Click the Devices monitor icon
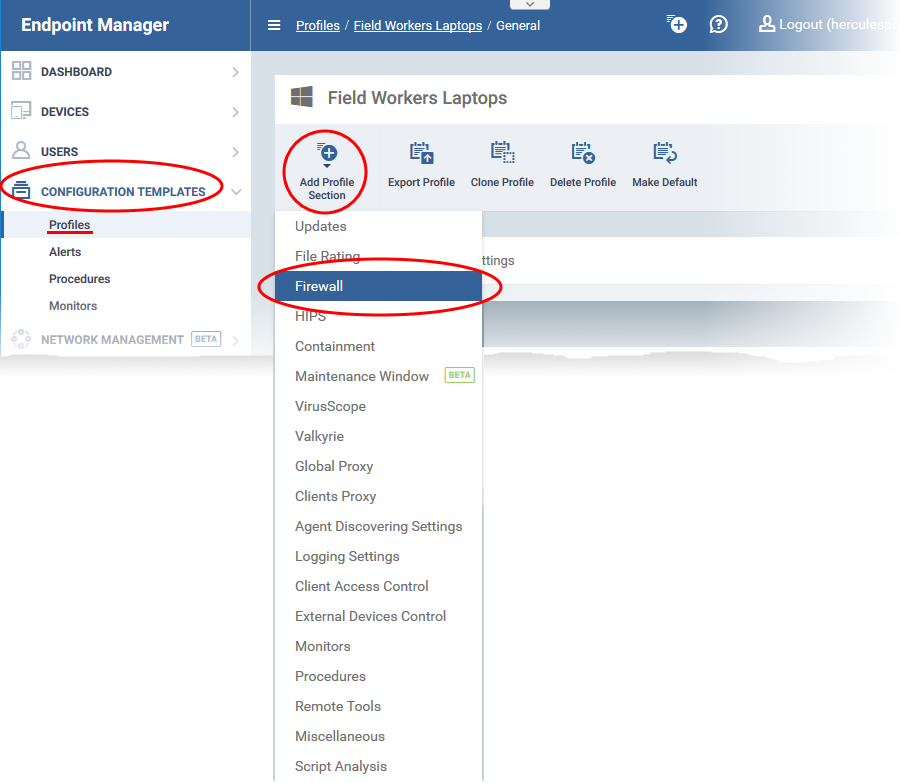Image resolution: width=900 pixels, height=783 pixels. coord(21,111)
